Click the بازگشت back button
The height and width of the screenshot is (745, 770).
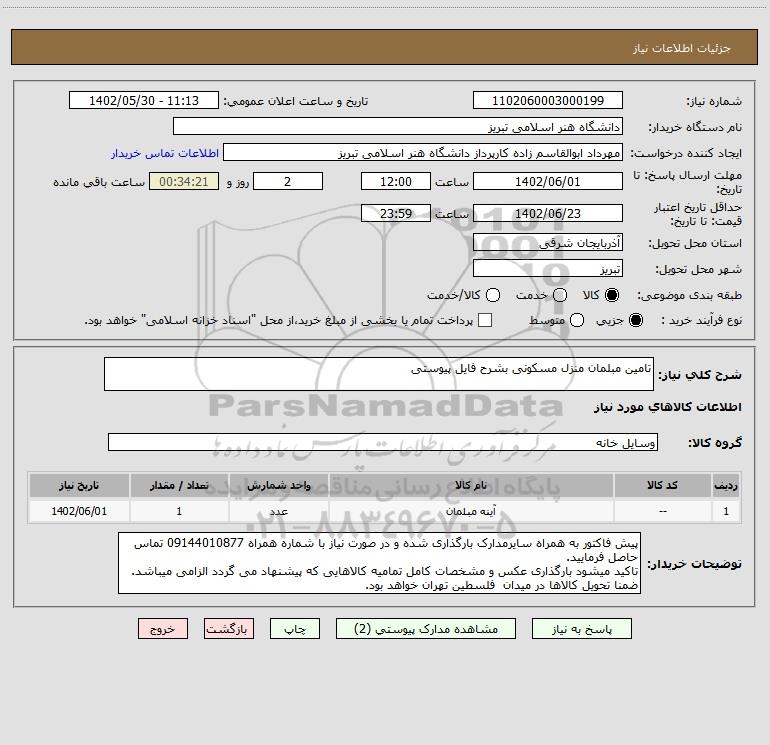(229, 629)
